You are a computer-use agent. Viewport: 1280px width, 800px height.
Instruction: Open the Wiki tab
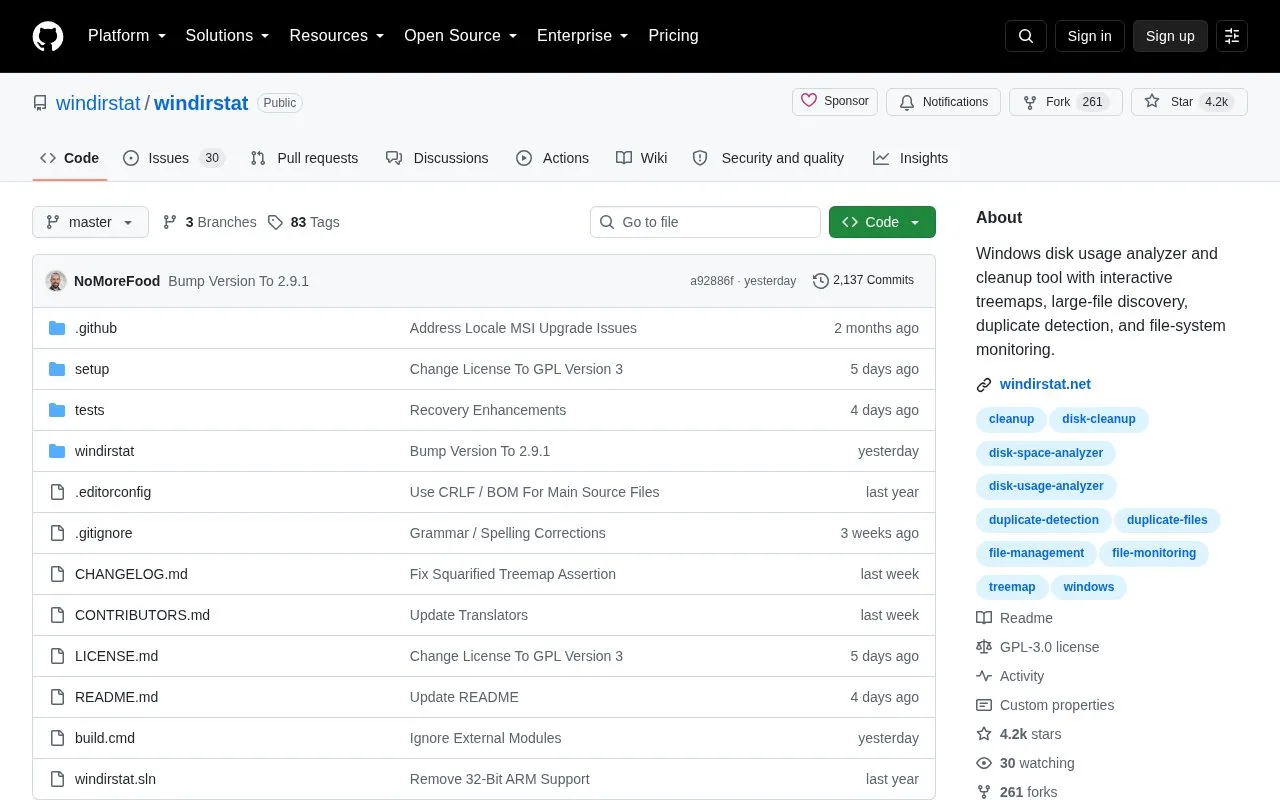click(641, 158)
